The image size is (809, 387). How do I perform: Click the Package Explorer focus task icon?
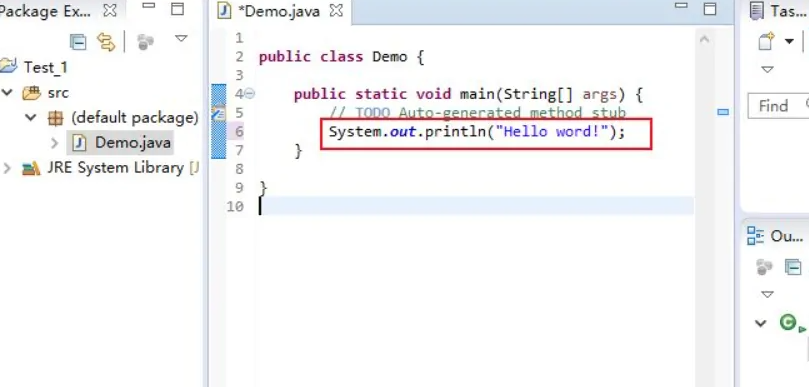(x=145, y=42)
